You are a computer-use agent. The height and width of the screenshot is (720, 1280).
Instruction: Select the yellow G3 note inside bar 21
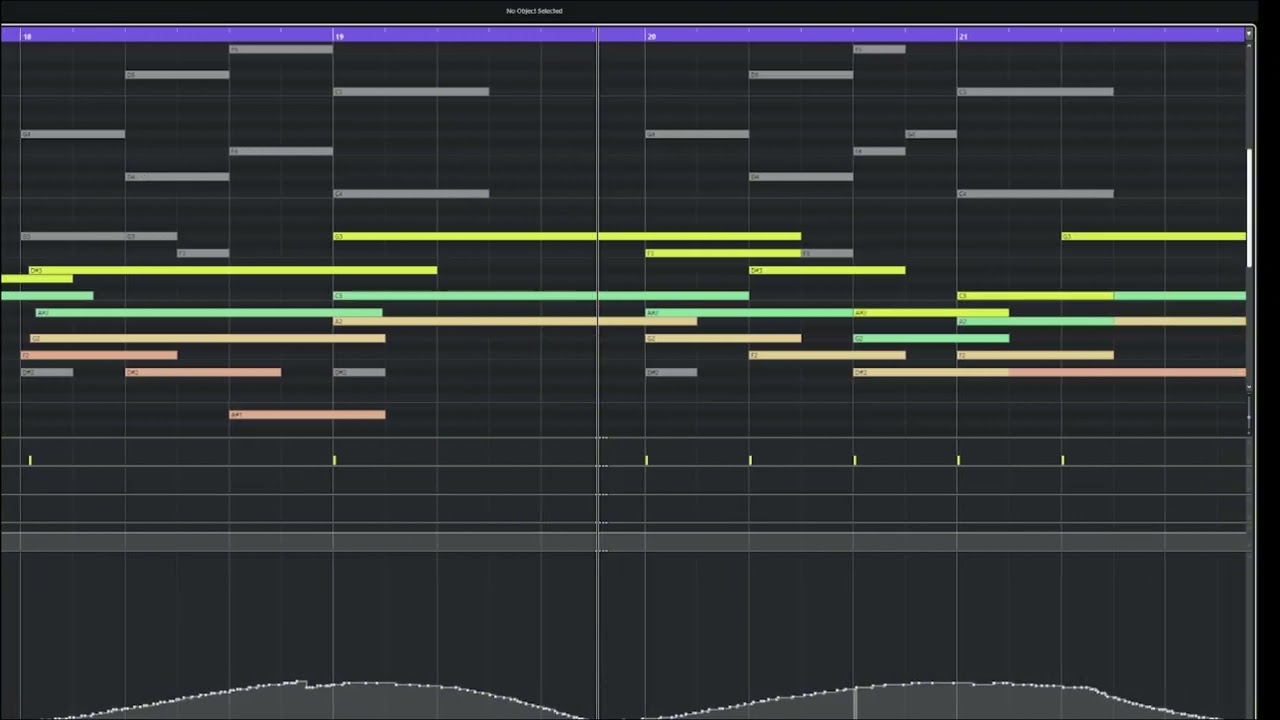(x=1154, y=237)
